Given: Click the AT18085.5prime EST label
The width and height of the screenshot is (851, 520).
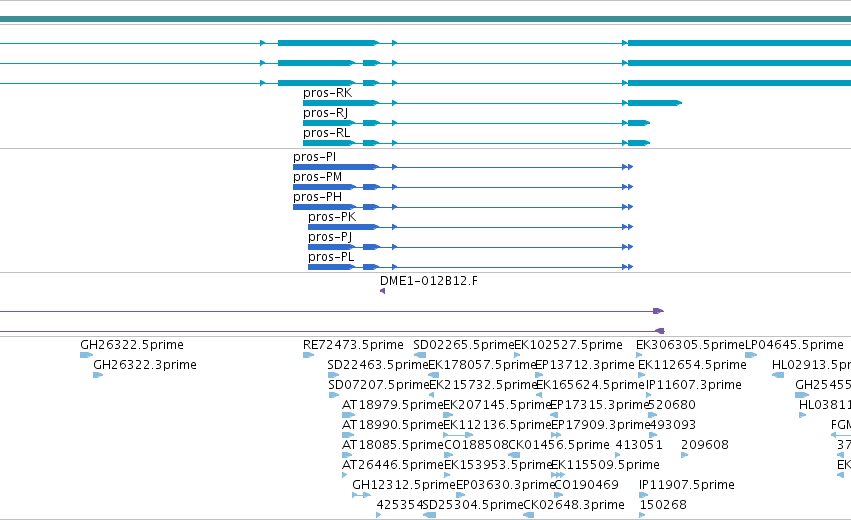Looking at the screenshot, I should 392,445.
